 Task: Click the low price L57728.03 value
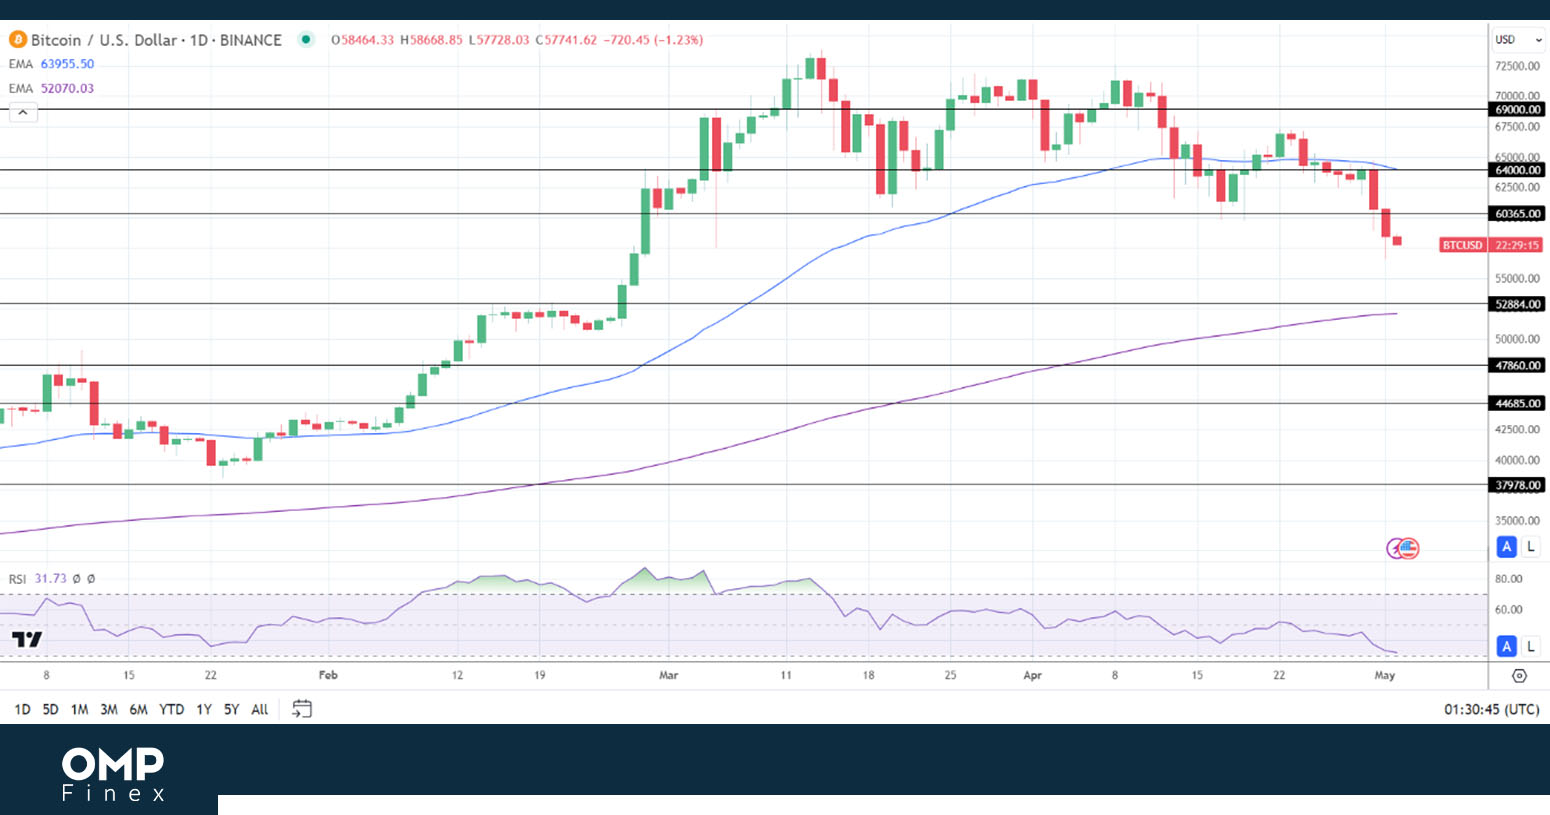coord(499,40)
